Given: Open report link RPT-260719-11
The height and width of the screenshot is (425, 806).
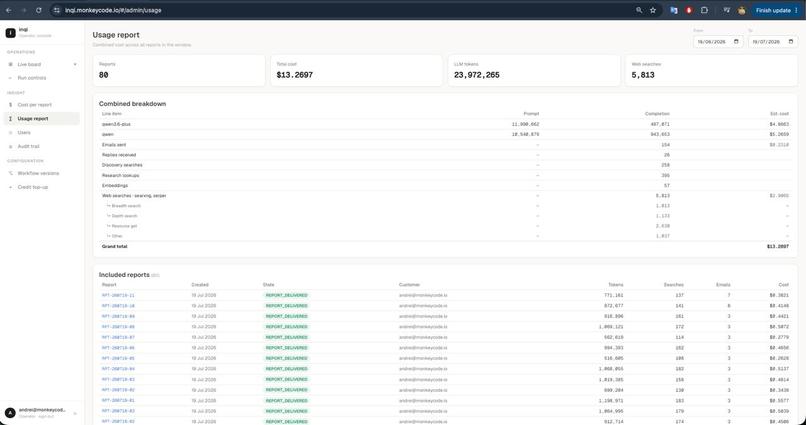Looking at the screenshot, I should pos(118,295).
